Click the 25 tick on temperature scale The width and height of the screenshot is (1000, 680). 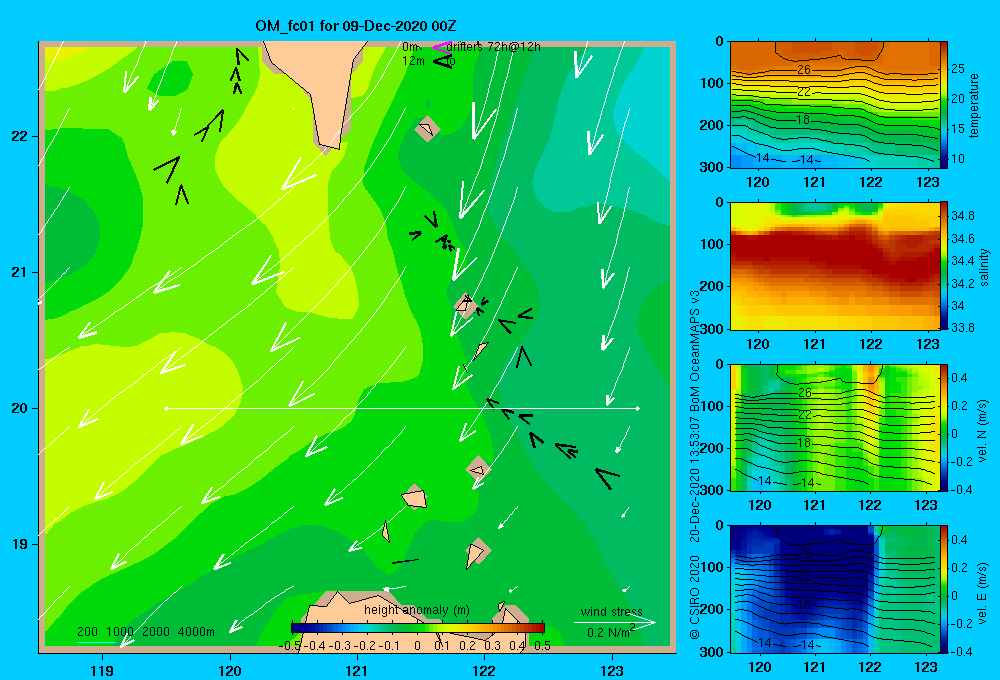tap(957, 69)
